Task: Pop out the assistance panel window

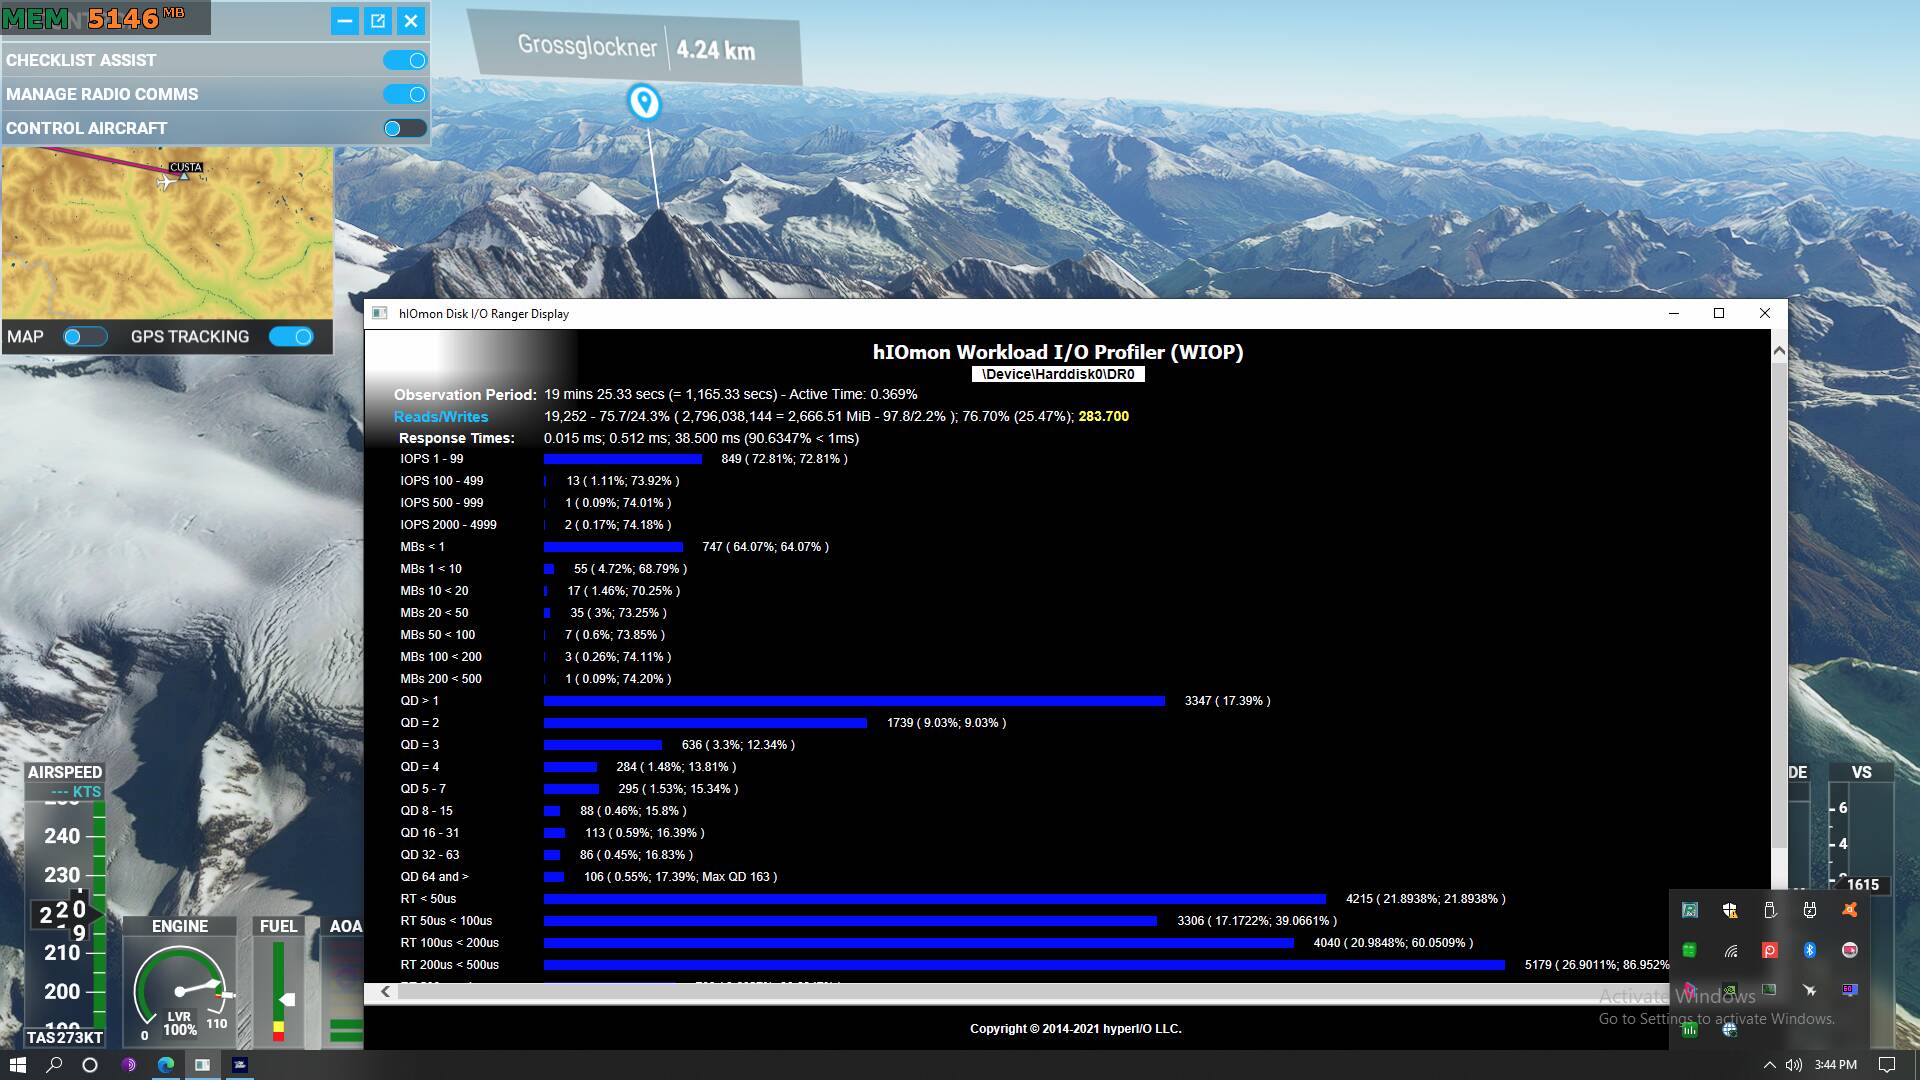Action: click(x=378, y=20)
